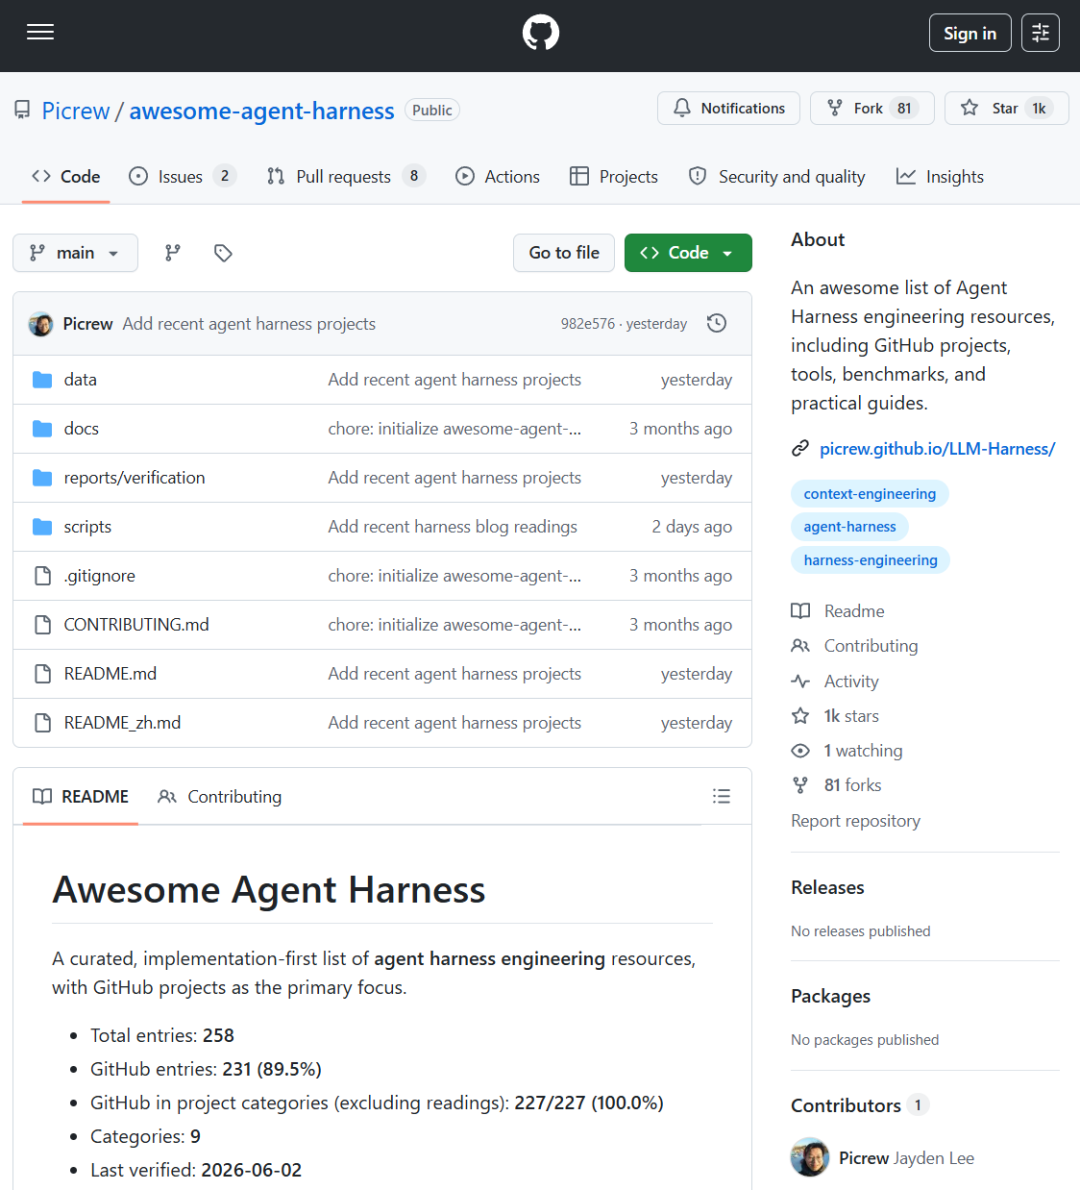This screenshot has width=1080, height=1190.
Task: Open the Actions tab
Action: tap(498, 177)
